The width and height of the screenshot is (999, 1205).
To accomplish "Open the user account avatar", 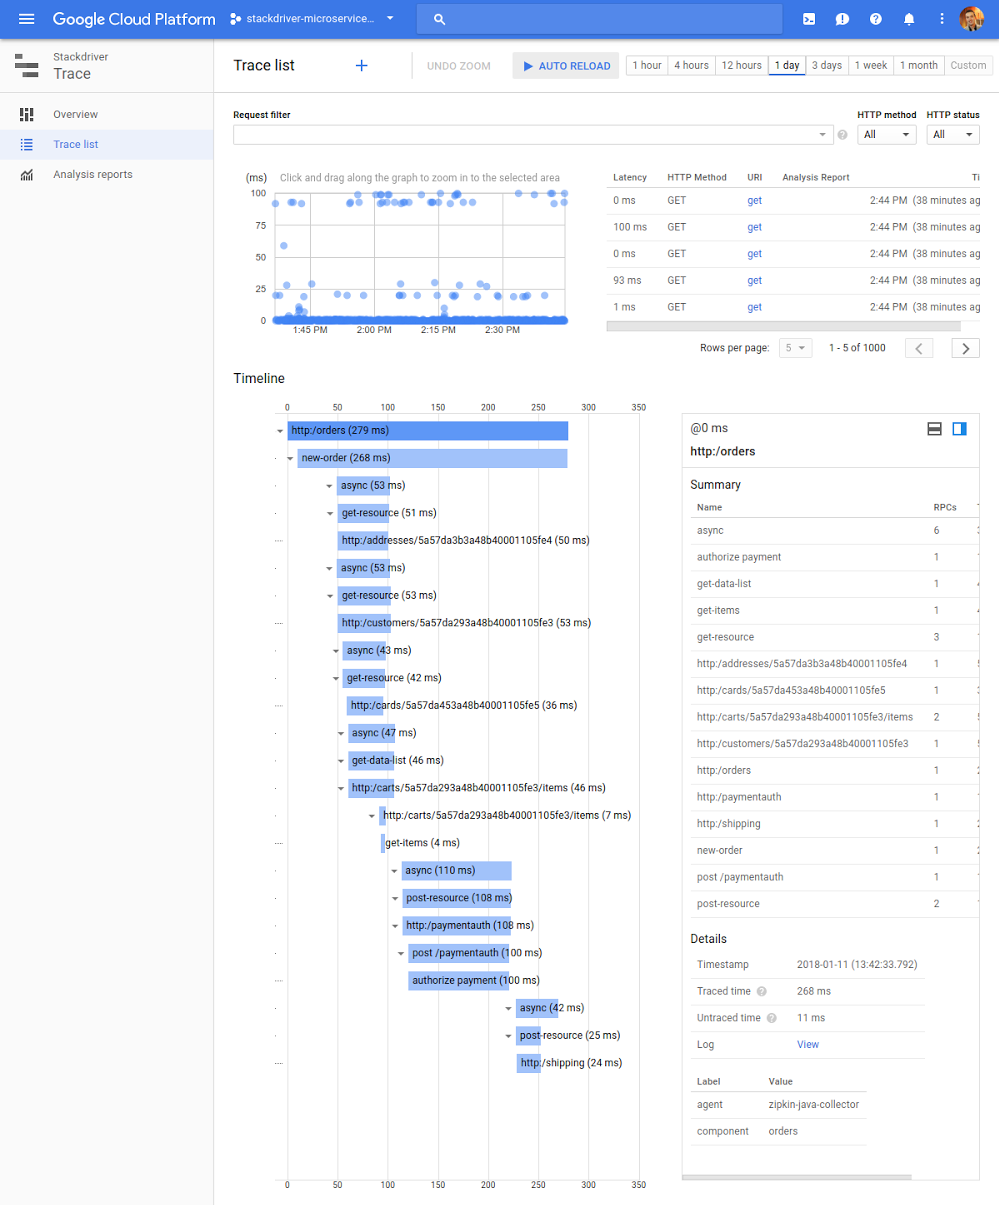I will [x=972, y=19].
